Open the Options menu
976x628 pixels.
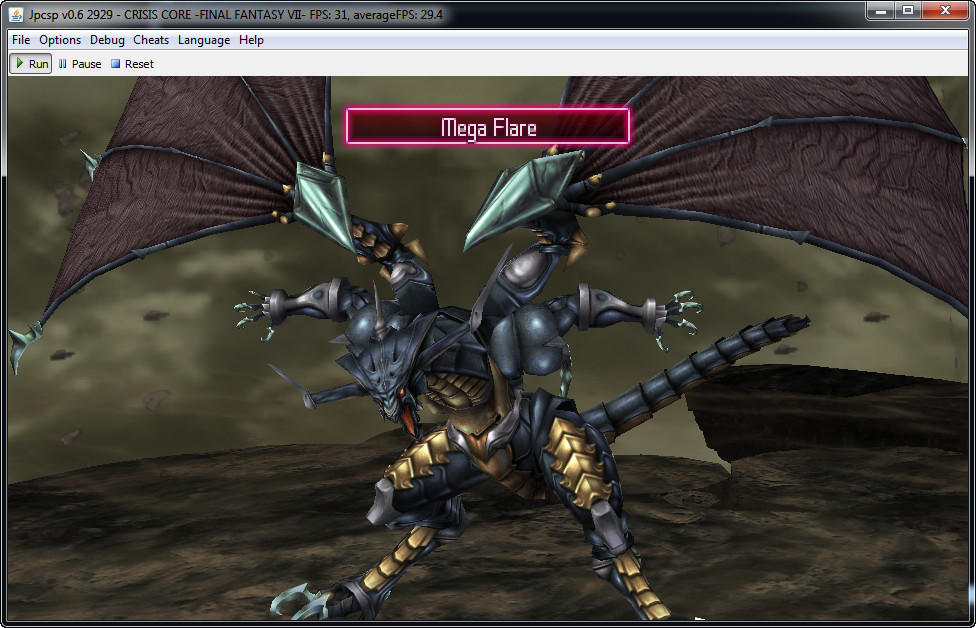pos(60,40)
